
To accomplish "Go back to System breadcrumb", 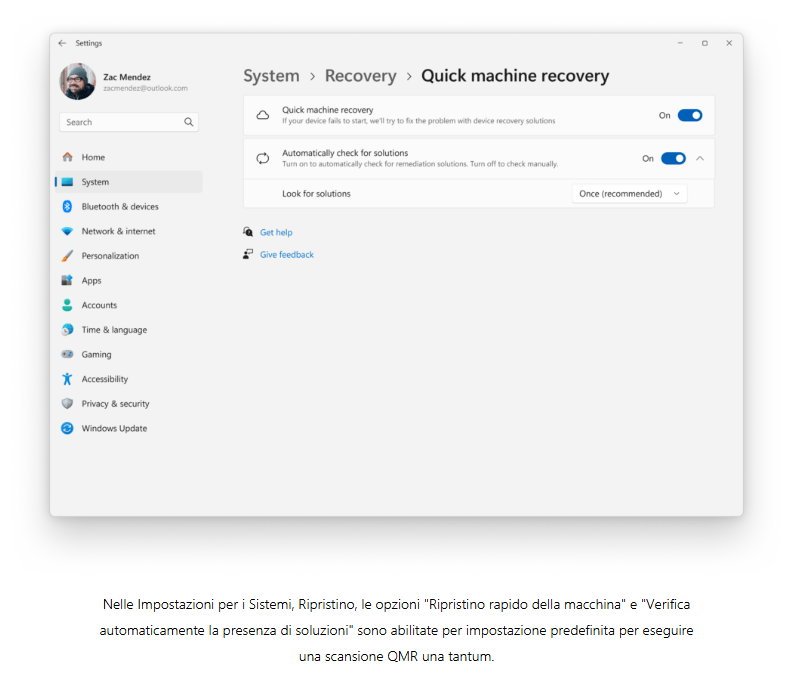I will pos(271,76).
